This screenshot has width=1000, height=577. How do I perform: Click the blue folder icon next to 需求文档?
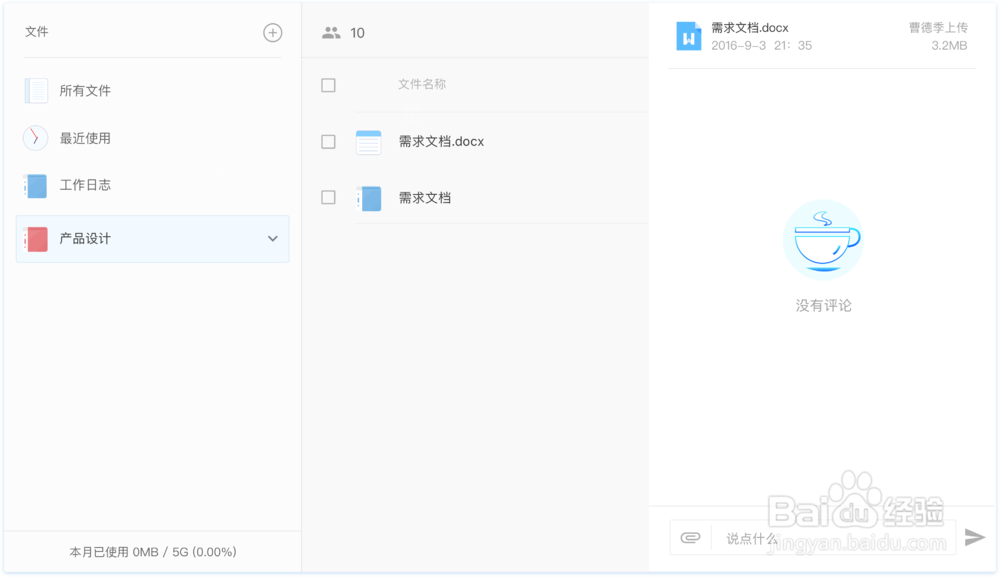pos(369,198)
